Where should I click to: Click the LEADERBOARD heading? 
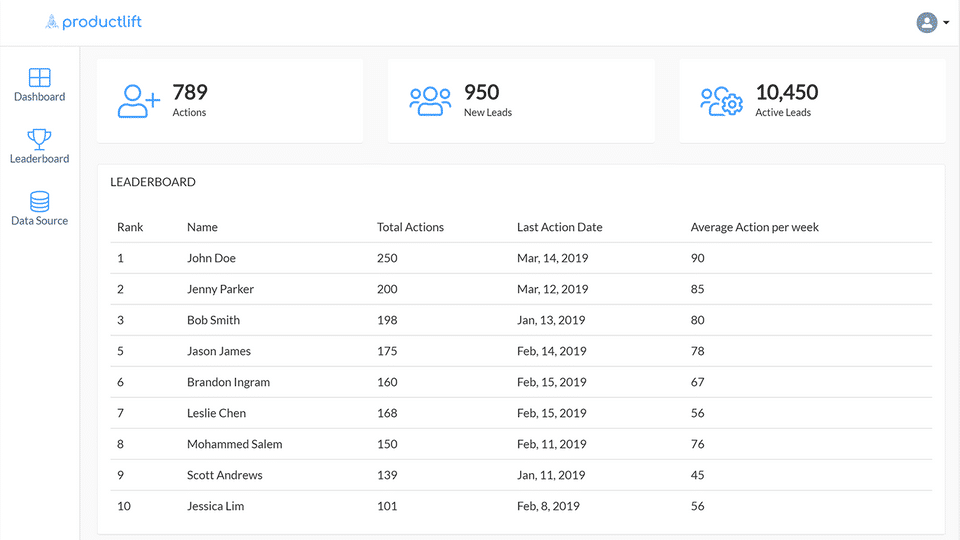pyautogui.click(x=153, y=182)
